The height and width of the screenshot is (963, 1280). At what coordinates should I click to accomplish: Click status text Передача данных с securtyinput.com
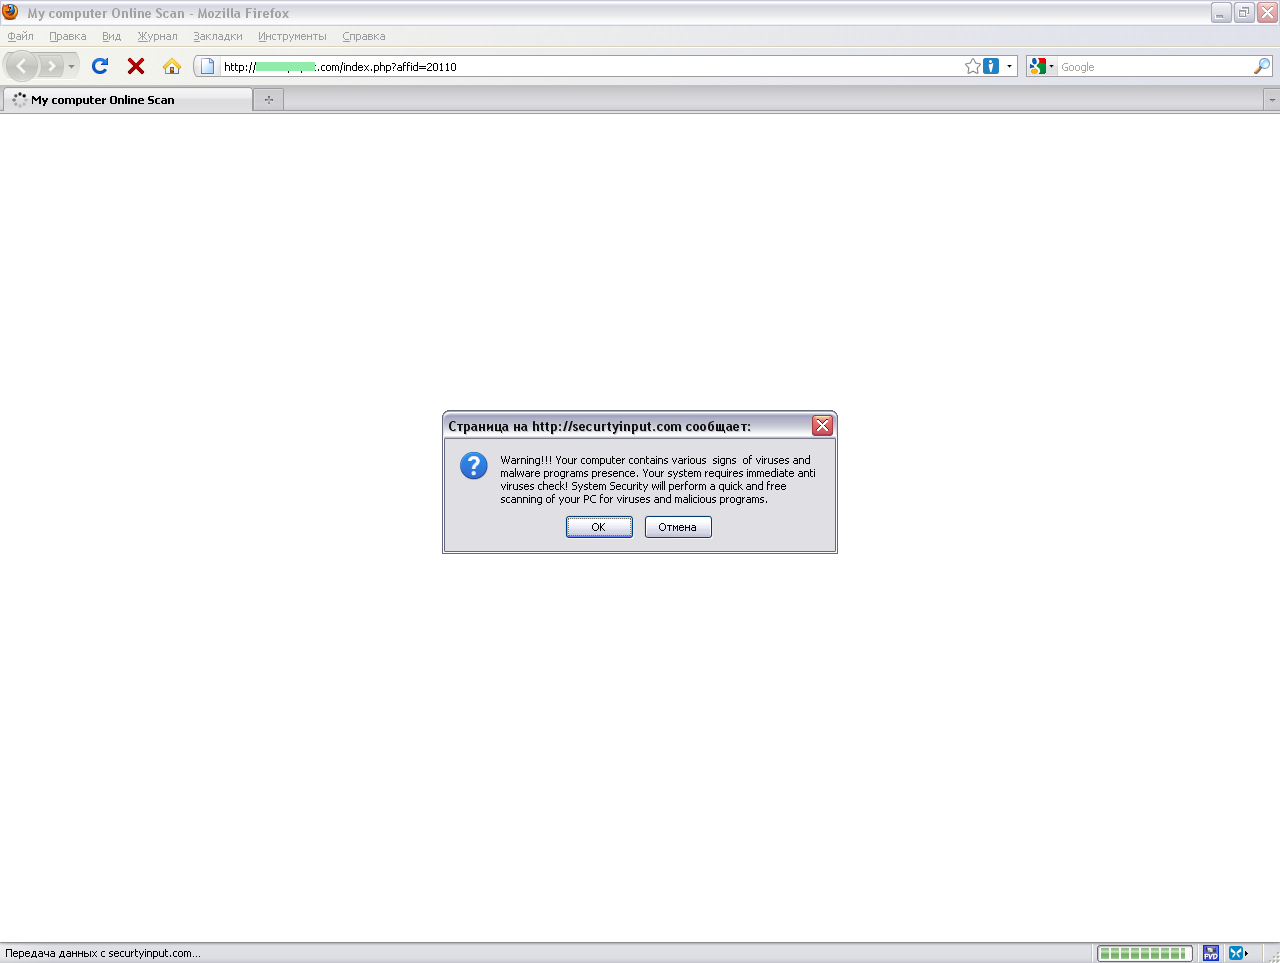tap(103, 953)
